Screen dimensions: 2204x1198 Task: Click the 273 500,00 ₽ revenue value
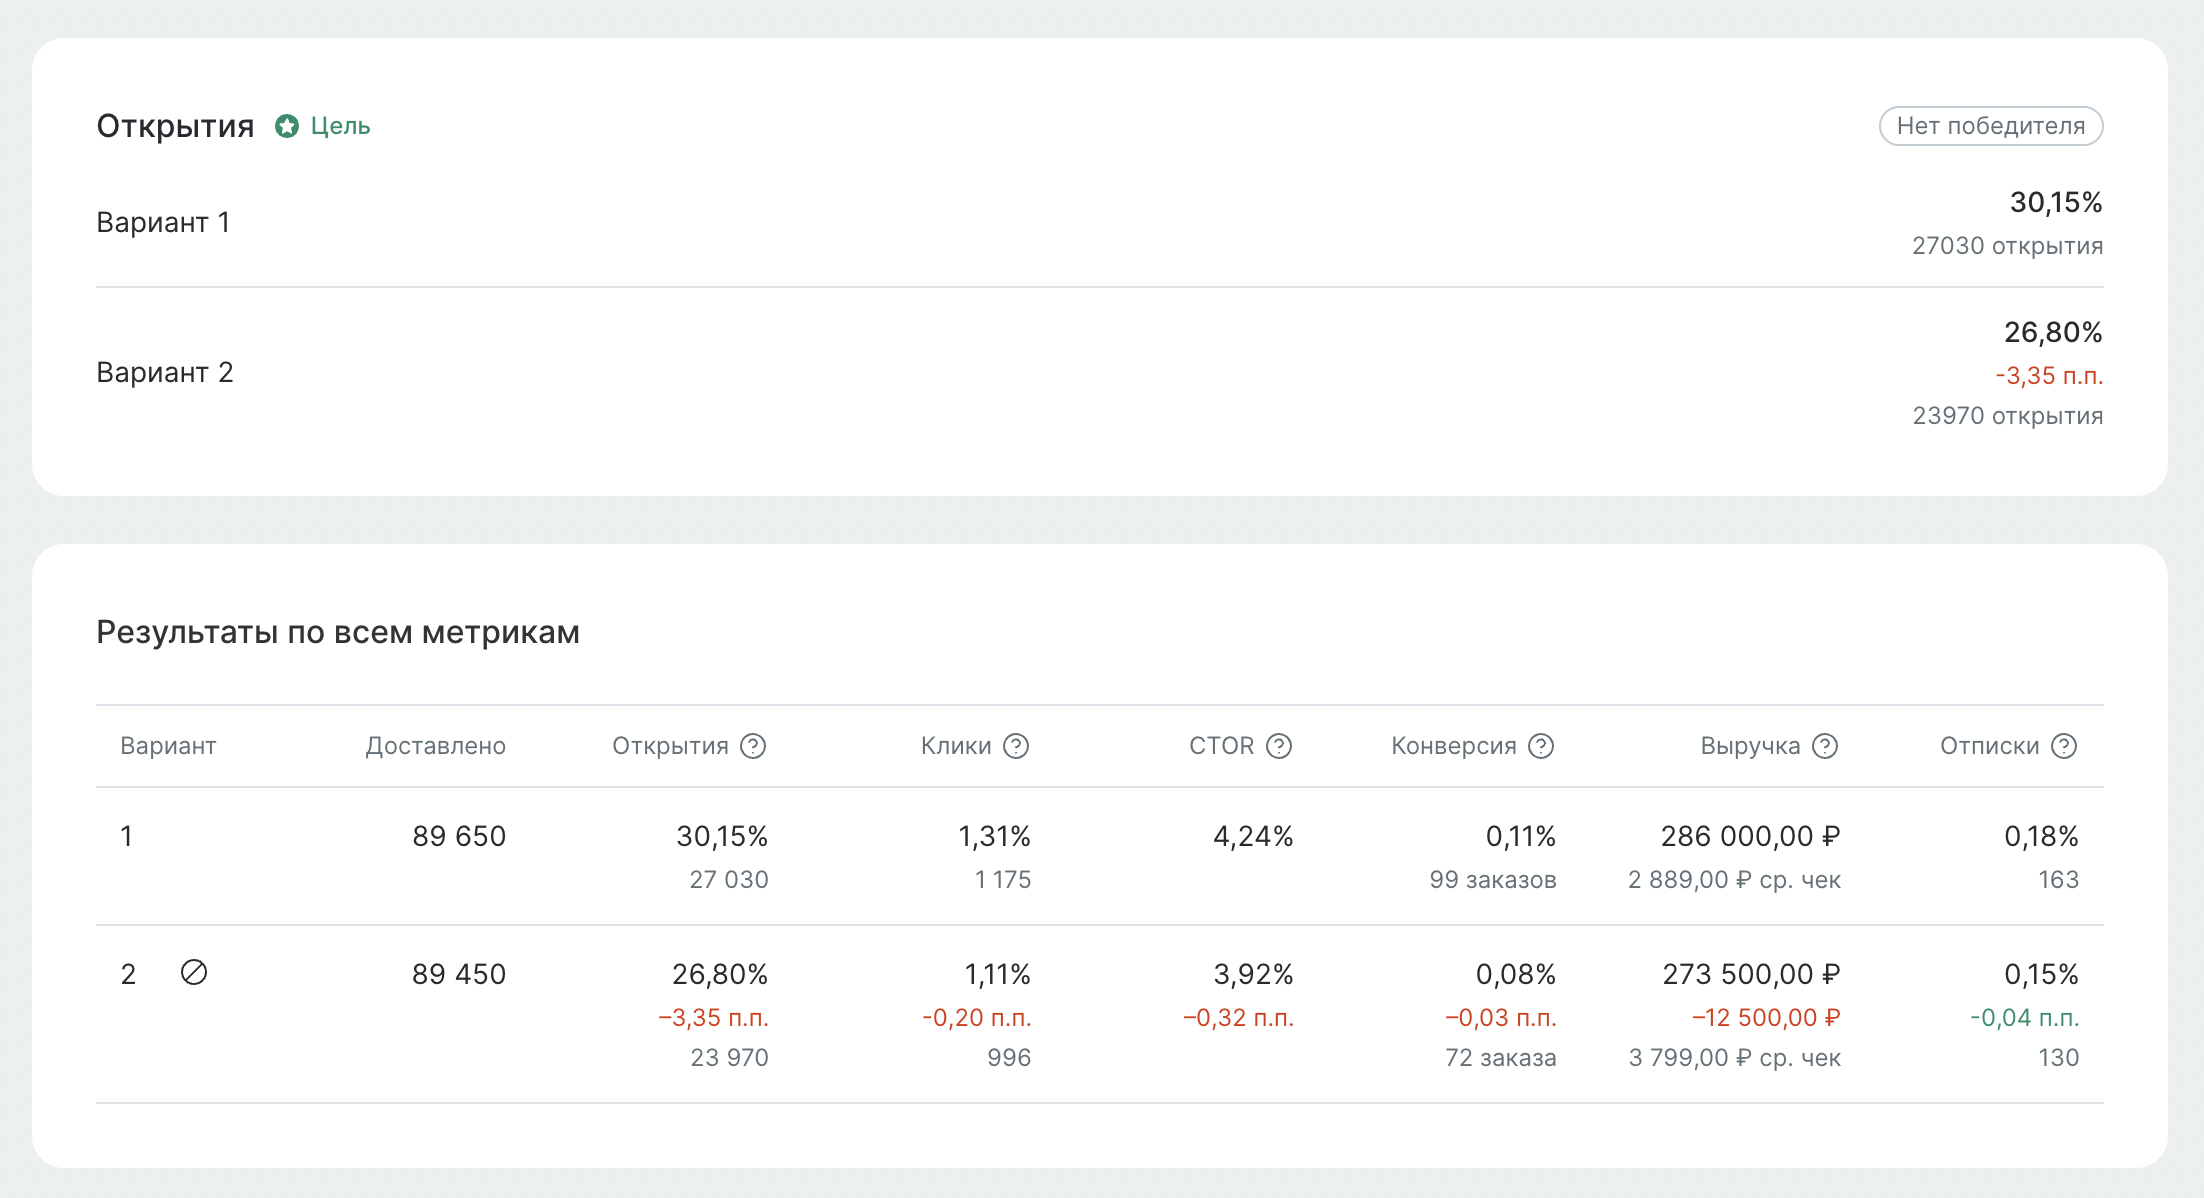click(x=1751, y=974)
